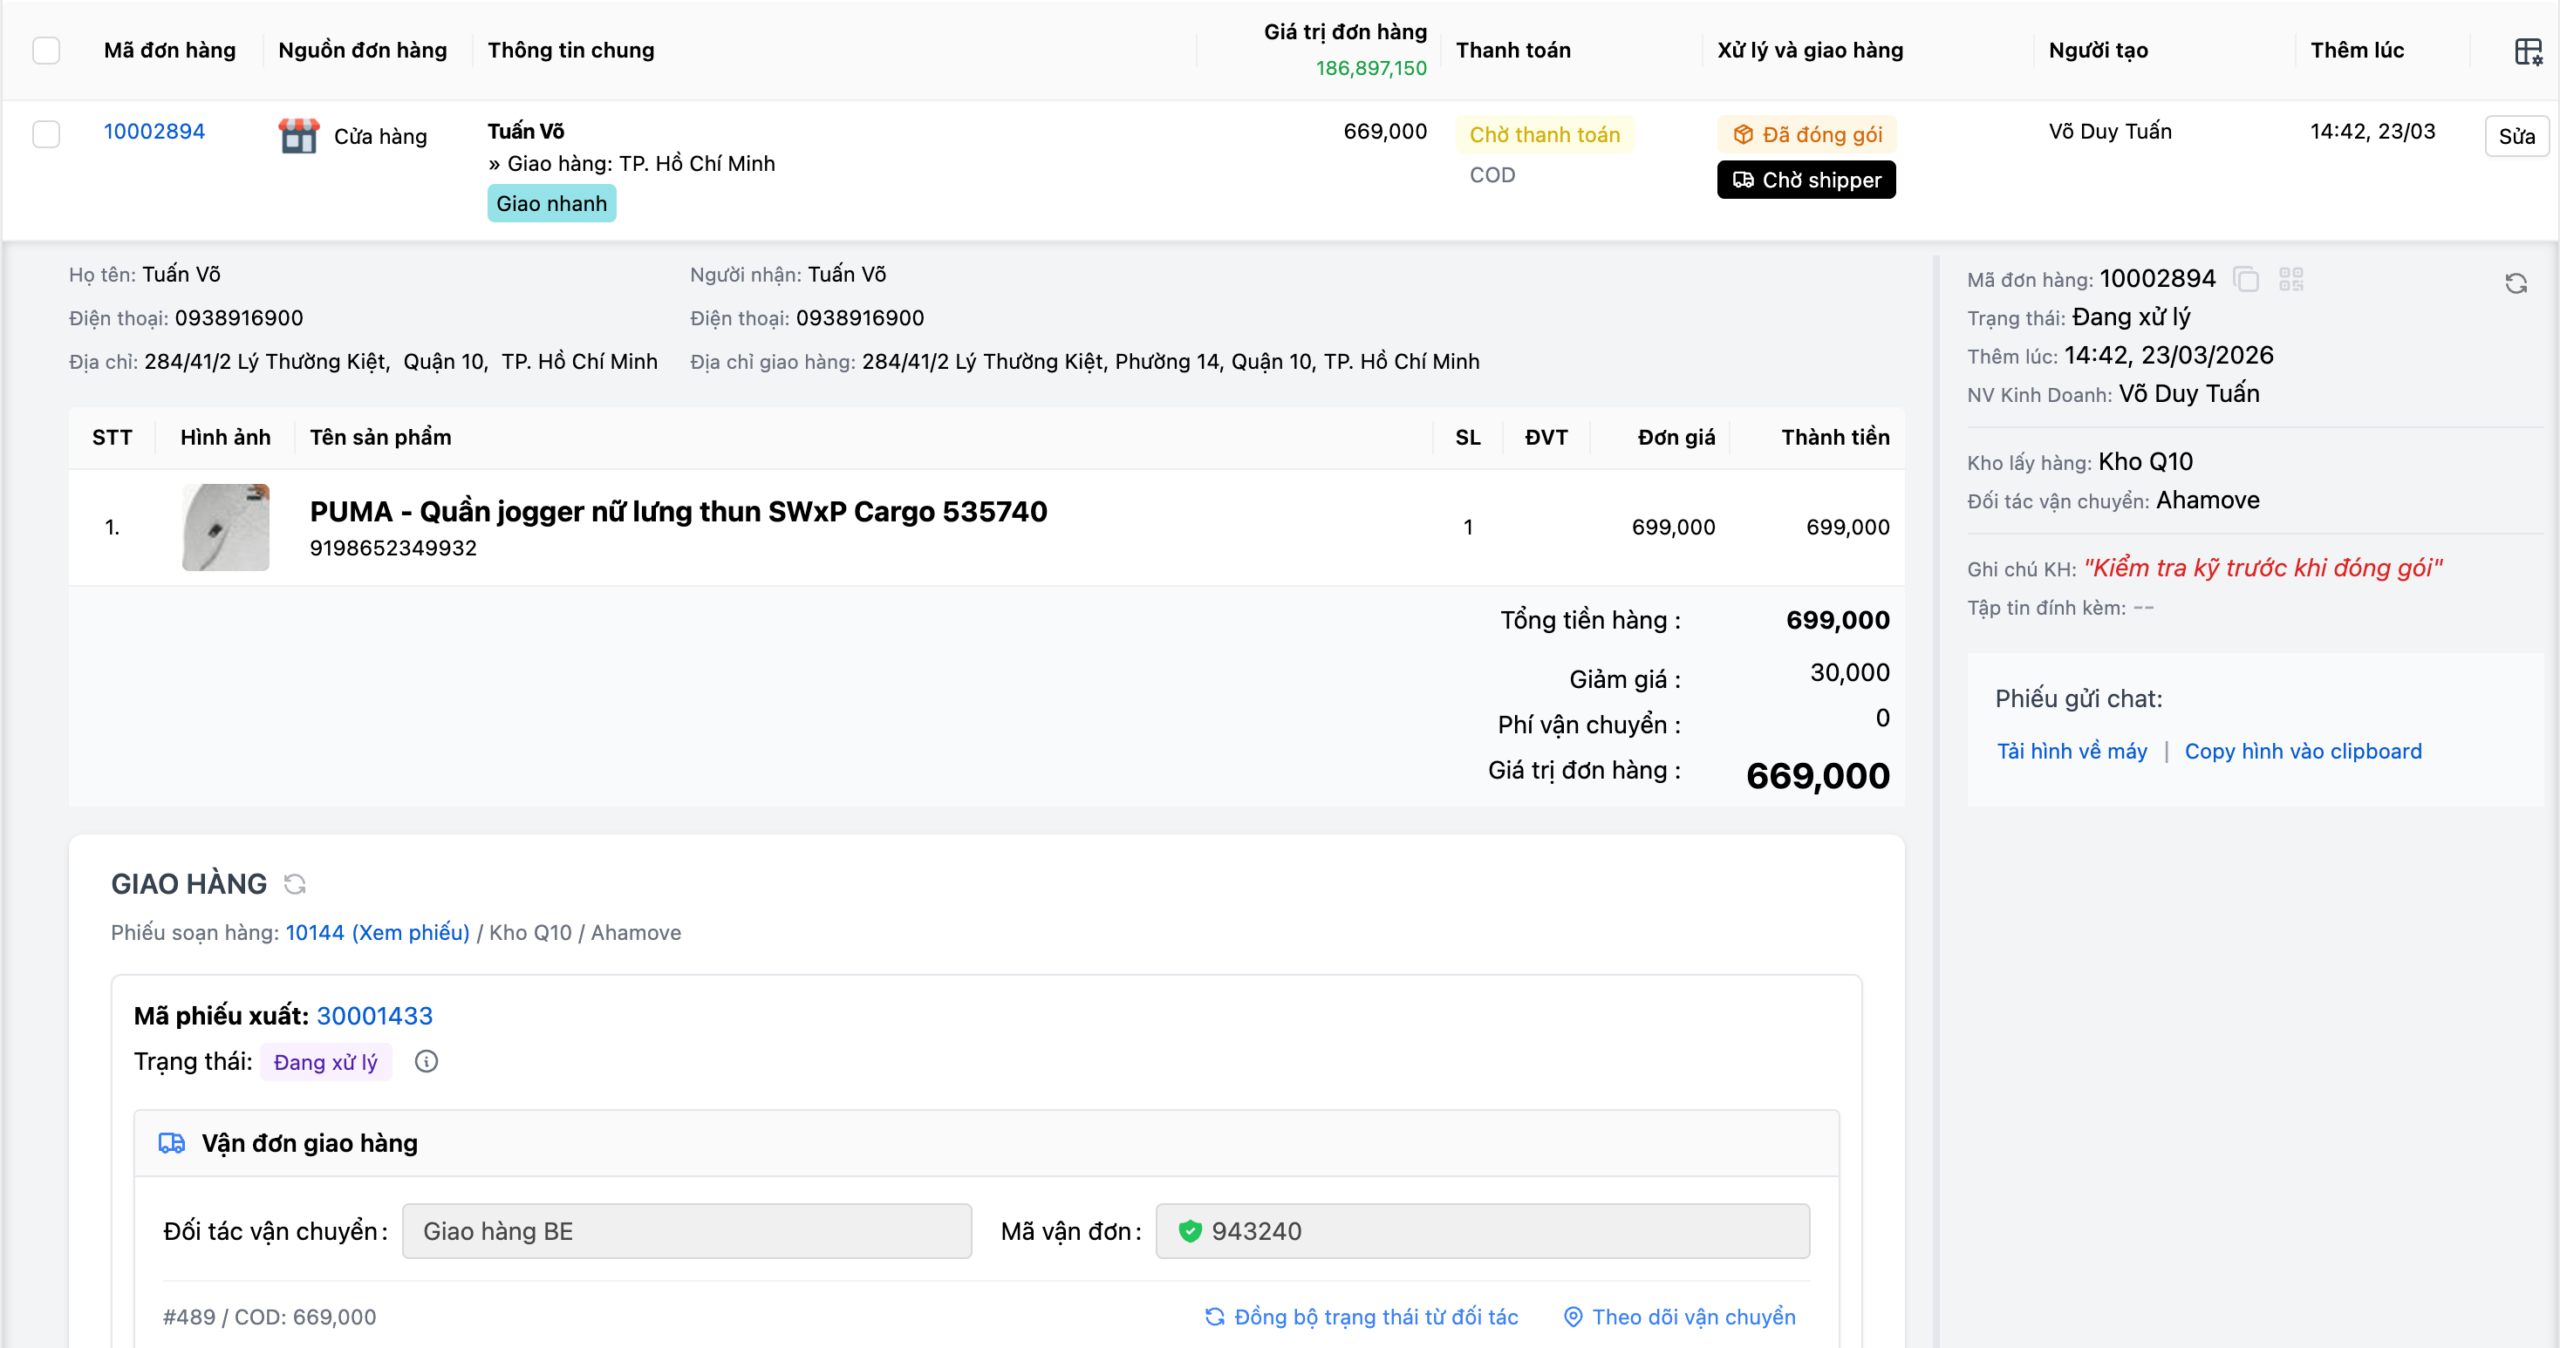This screenshot has width=2560, height=1348.
Task: Click the Đã đóng gói status badge
Action: (1807, 135)
